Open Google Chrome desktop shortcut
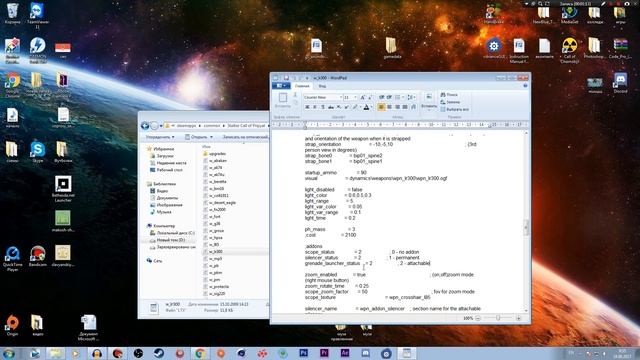Screen dimensions: 640x360 (x=12, y=84)
